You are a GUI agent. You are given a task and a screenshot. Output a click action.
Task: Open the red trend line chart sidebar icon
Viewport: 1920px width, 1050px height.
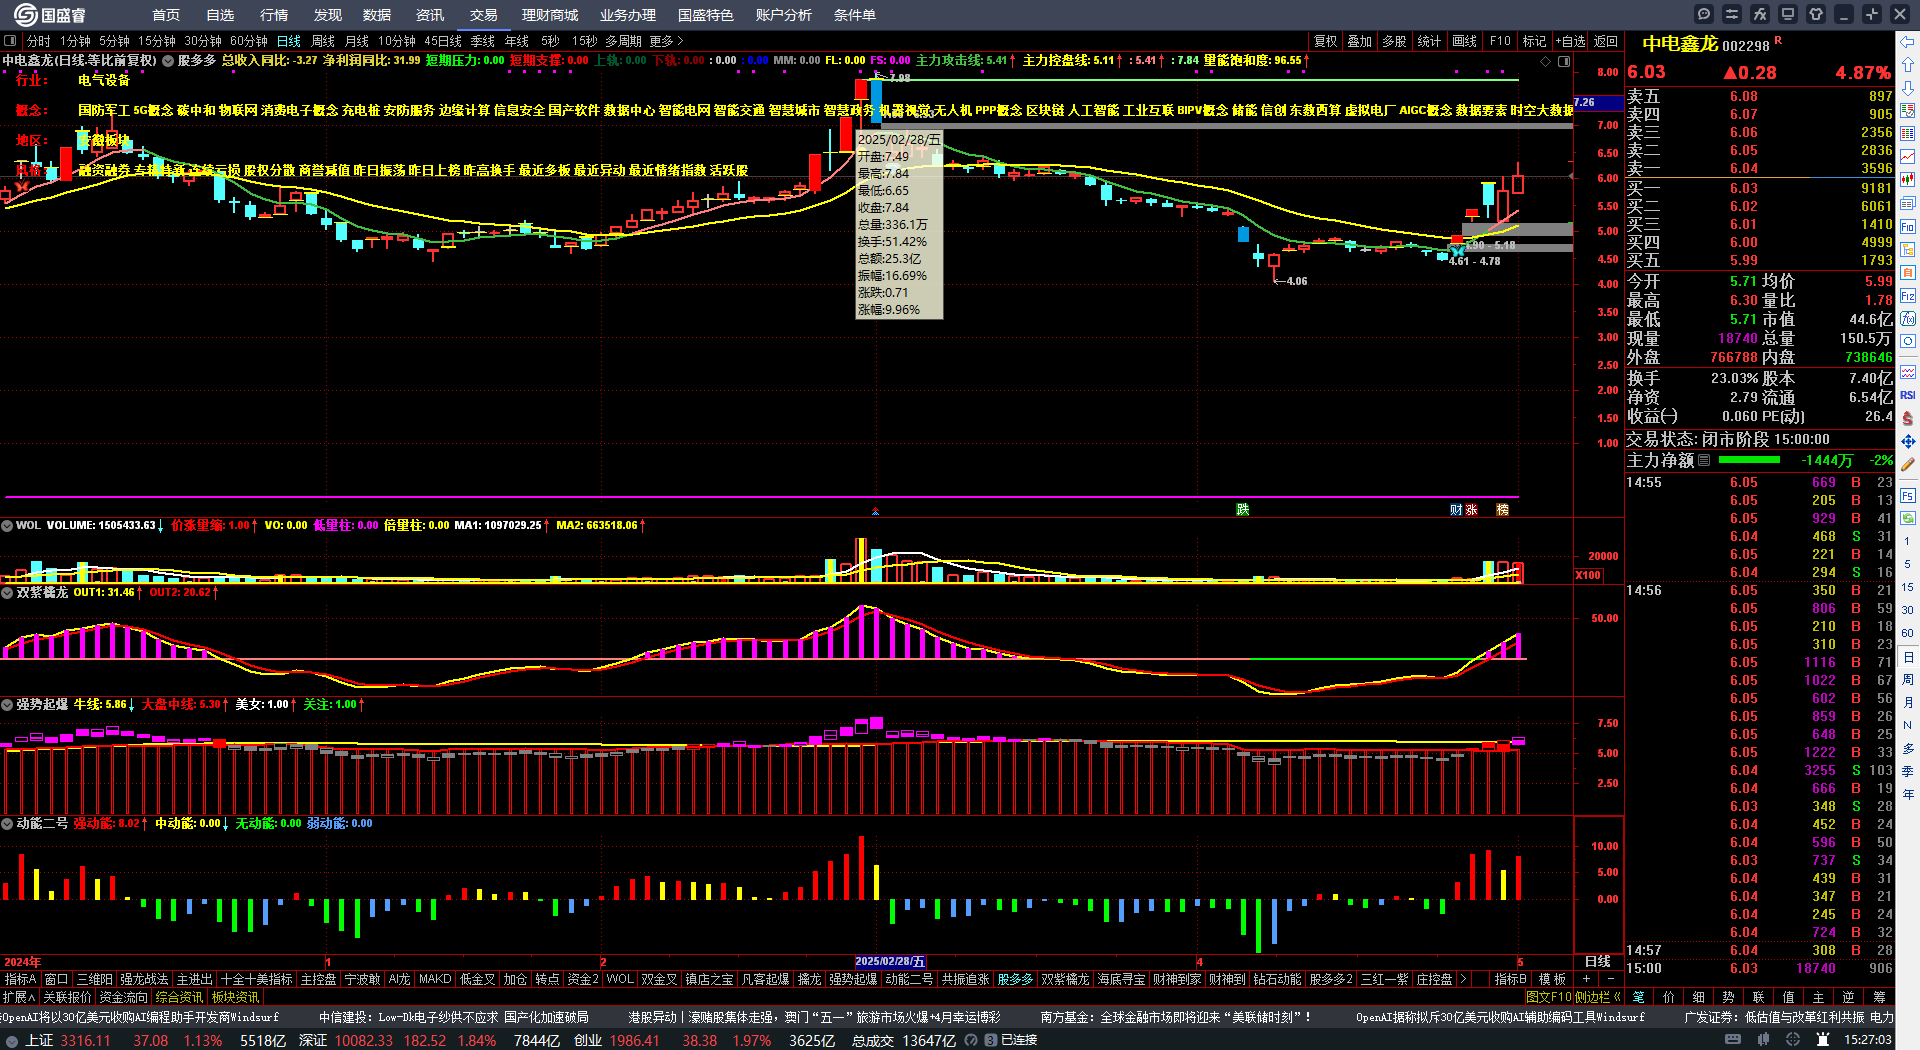tap(1908, 157)
